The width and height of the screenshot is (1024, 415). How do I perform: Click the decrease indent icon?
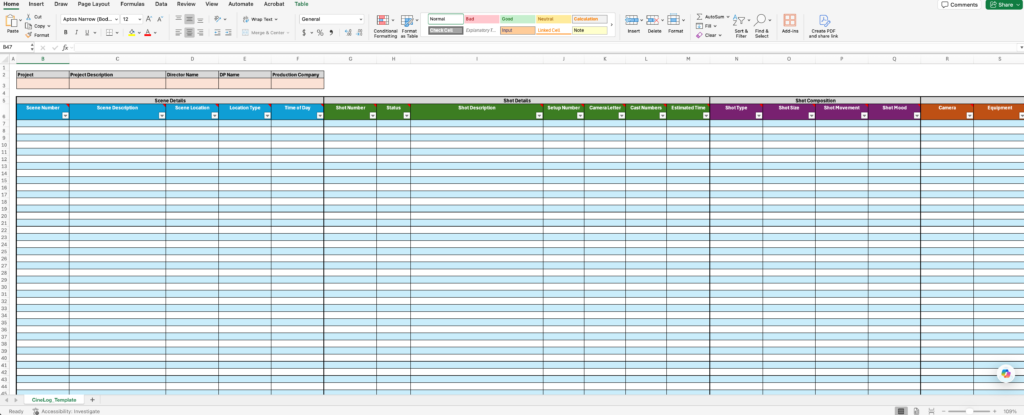pyautogui.click(x=217, y=32)
